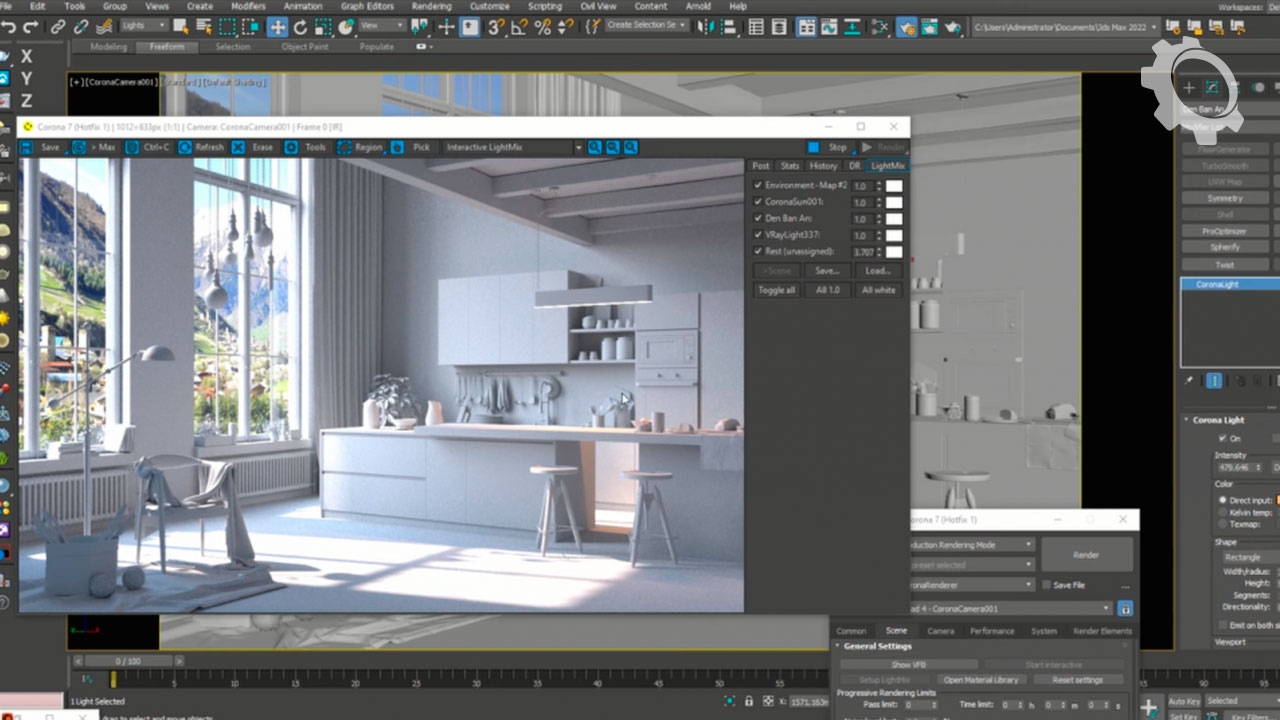The image size is (1280, 720).
Task: Toggle the Percent Snap button
Action: pyautogui.click(x=542, y=27)
